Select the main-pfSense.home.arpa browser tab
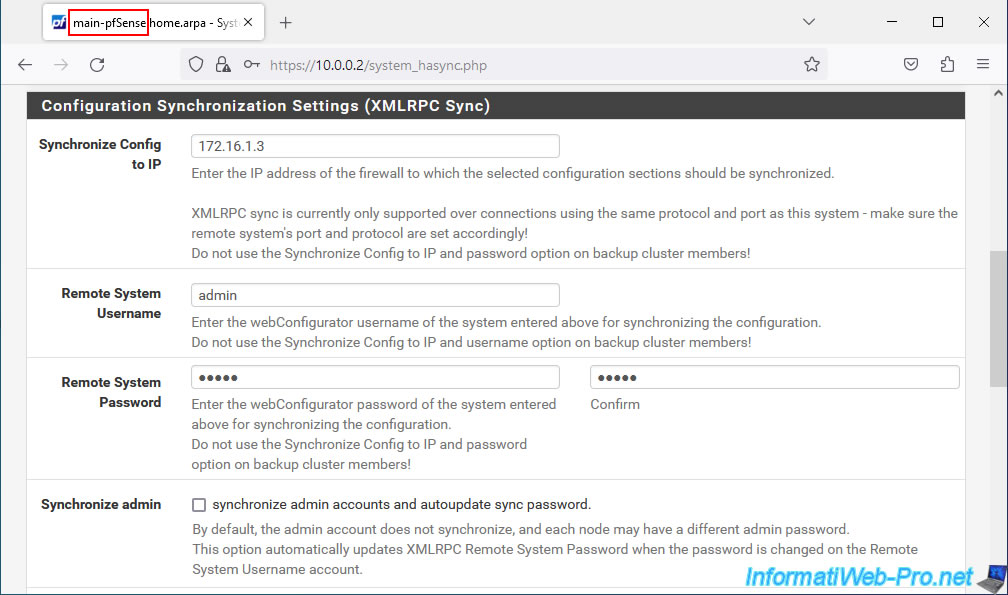1008x595 pixels. (x=154, y=22)
